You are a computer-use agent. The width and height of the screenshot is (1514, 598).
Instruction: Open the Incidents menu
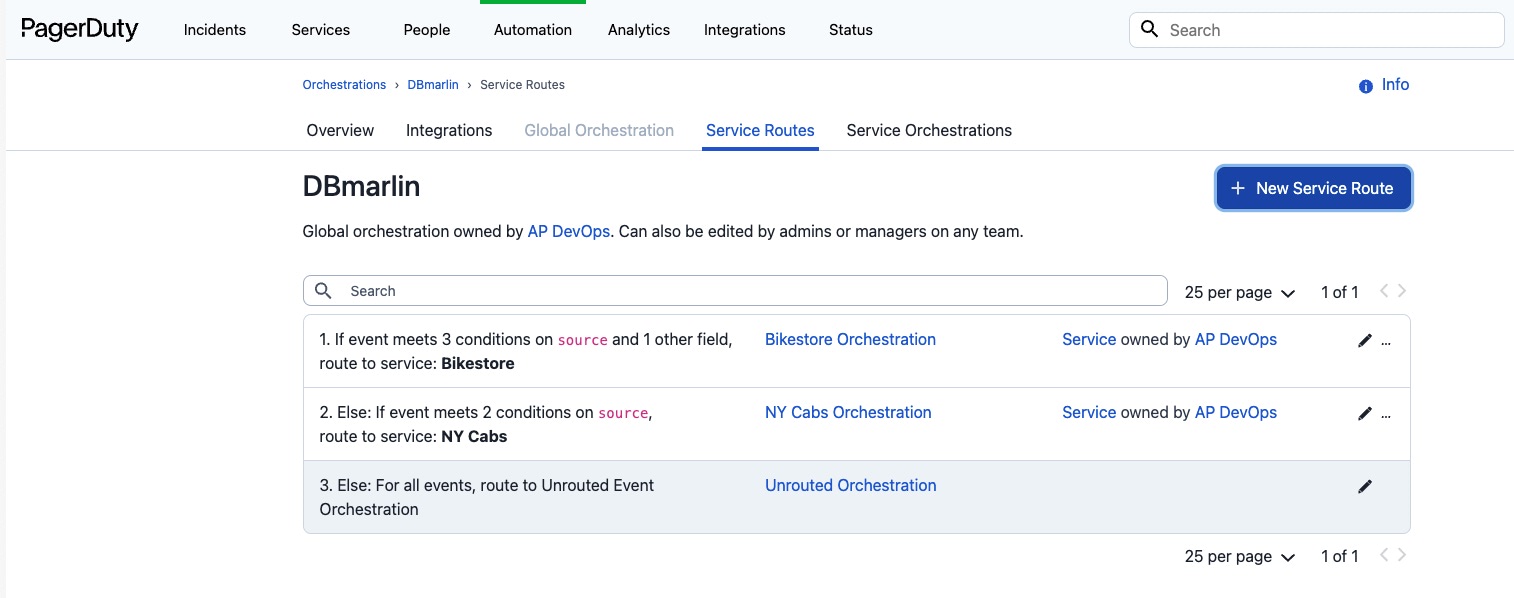point(215,30)
